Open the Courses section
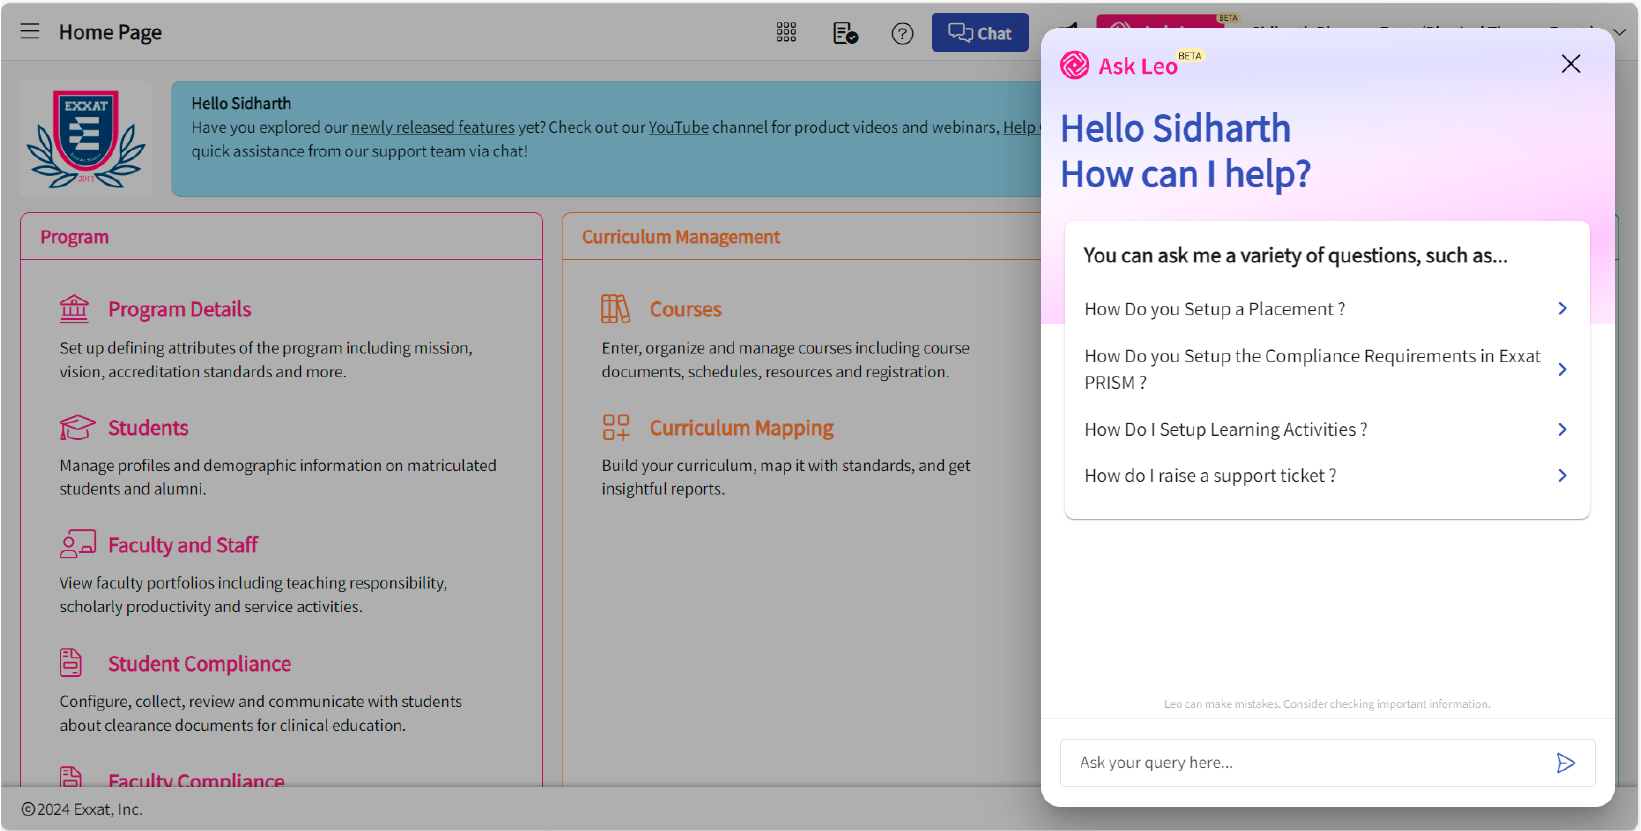Image resolution: width=1641 pixels, height=831 pixels. [685, 309]
